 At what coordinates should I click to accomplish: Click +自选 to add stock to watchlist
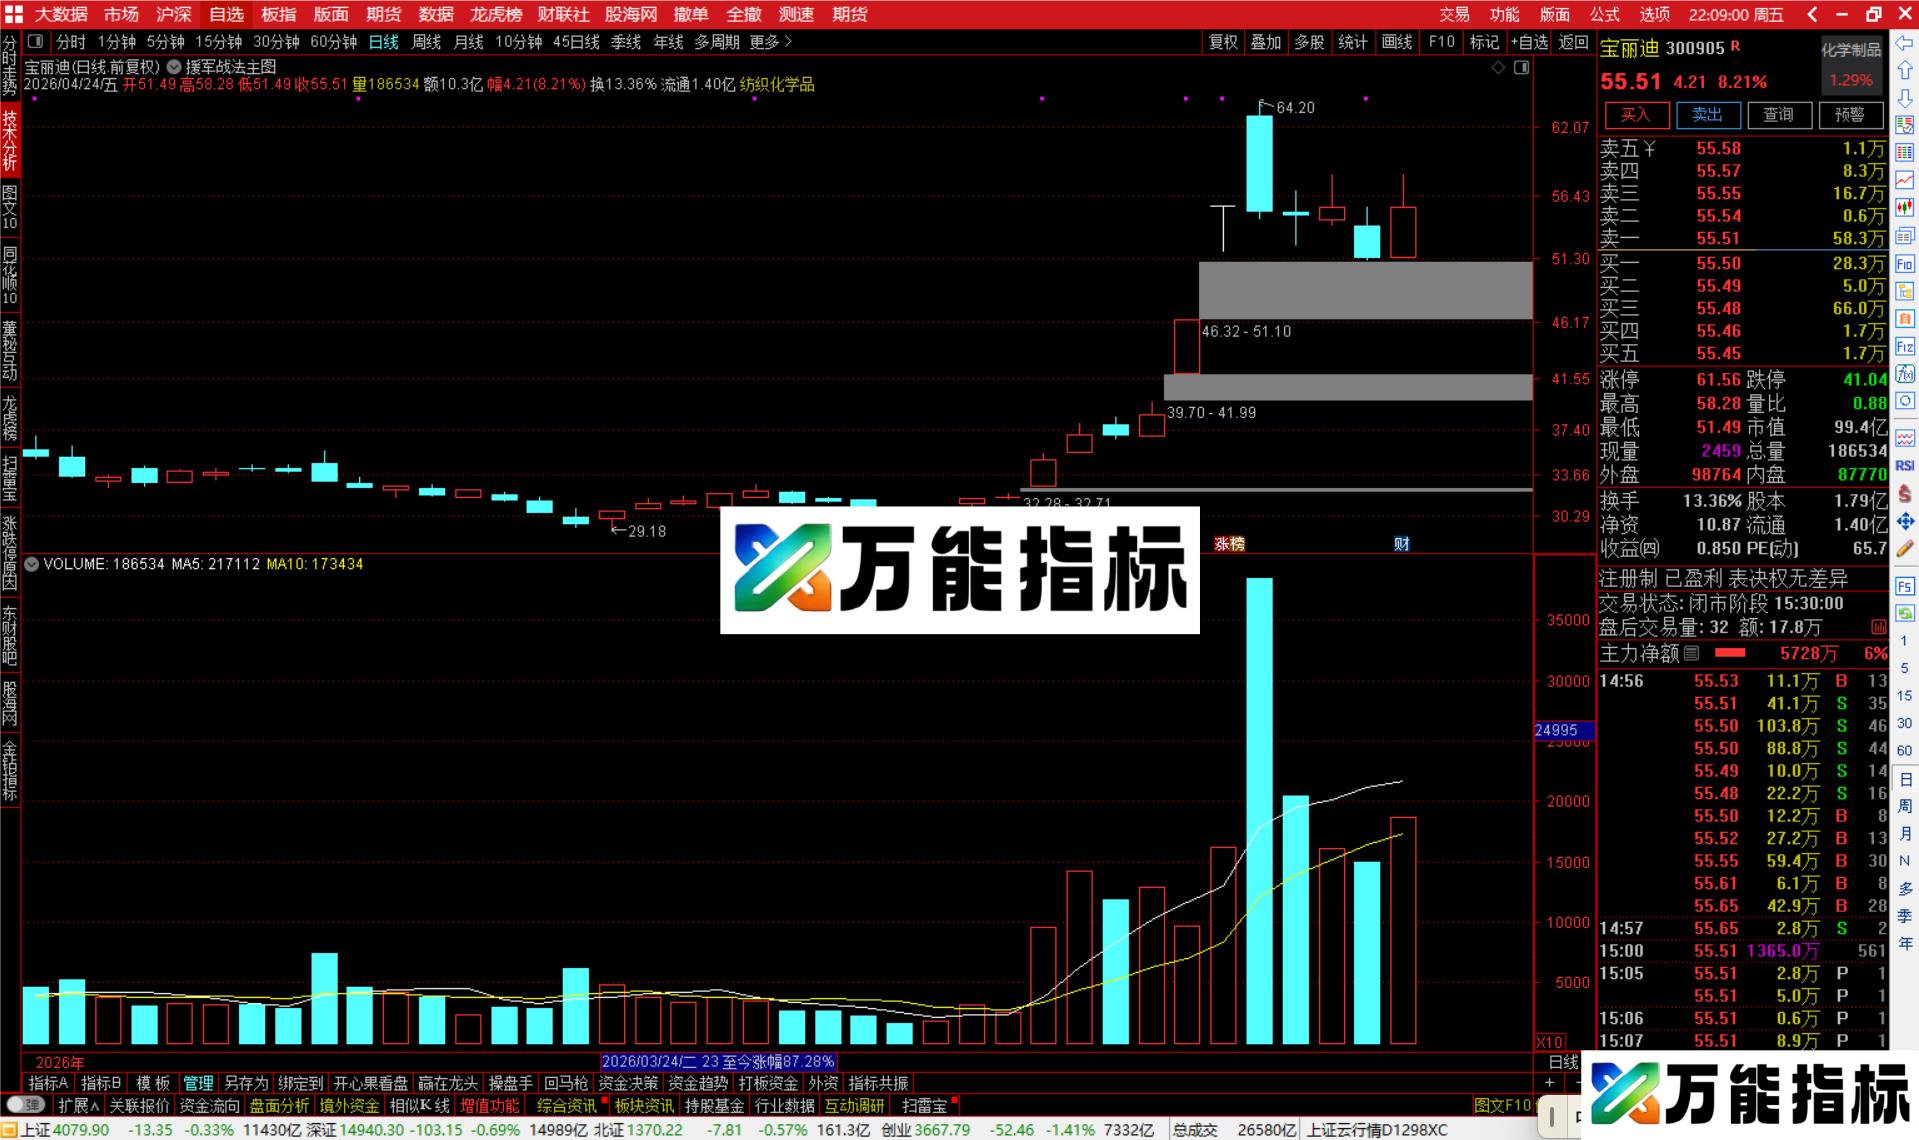tap(1529, 42)
